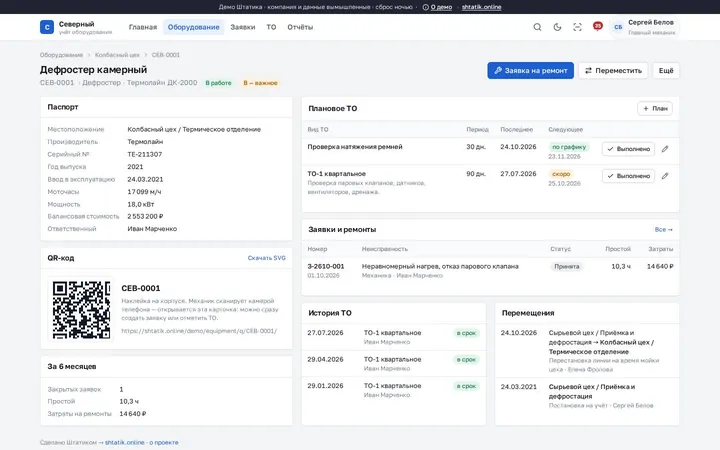
Task: Click Скачать SVG link
Action: tap(266, 258)
